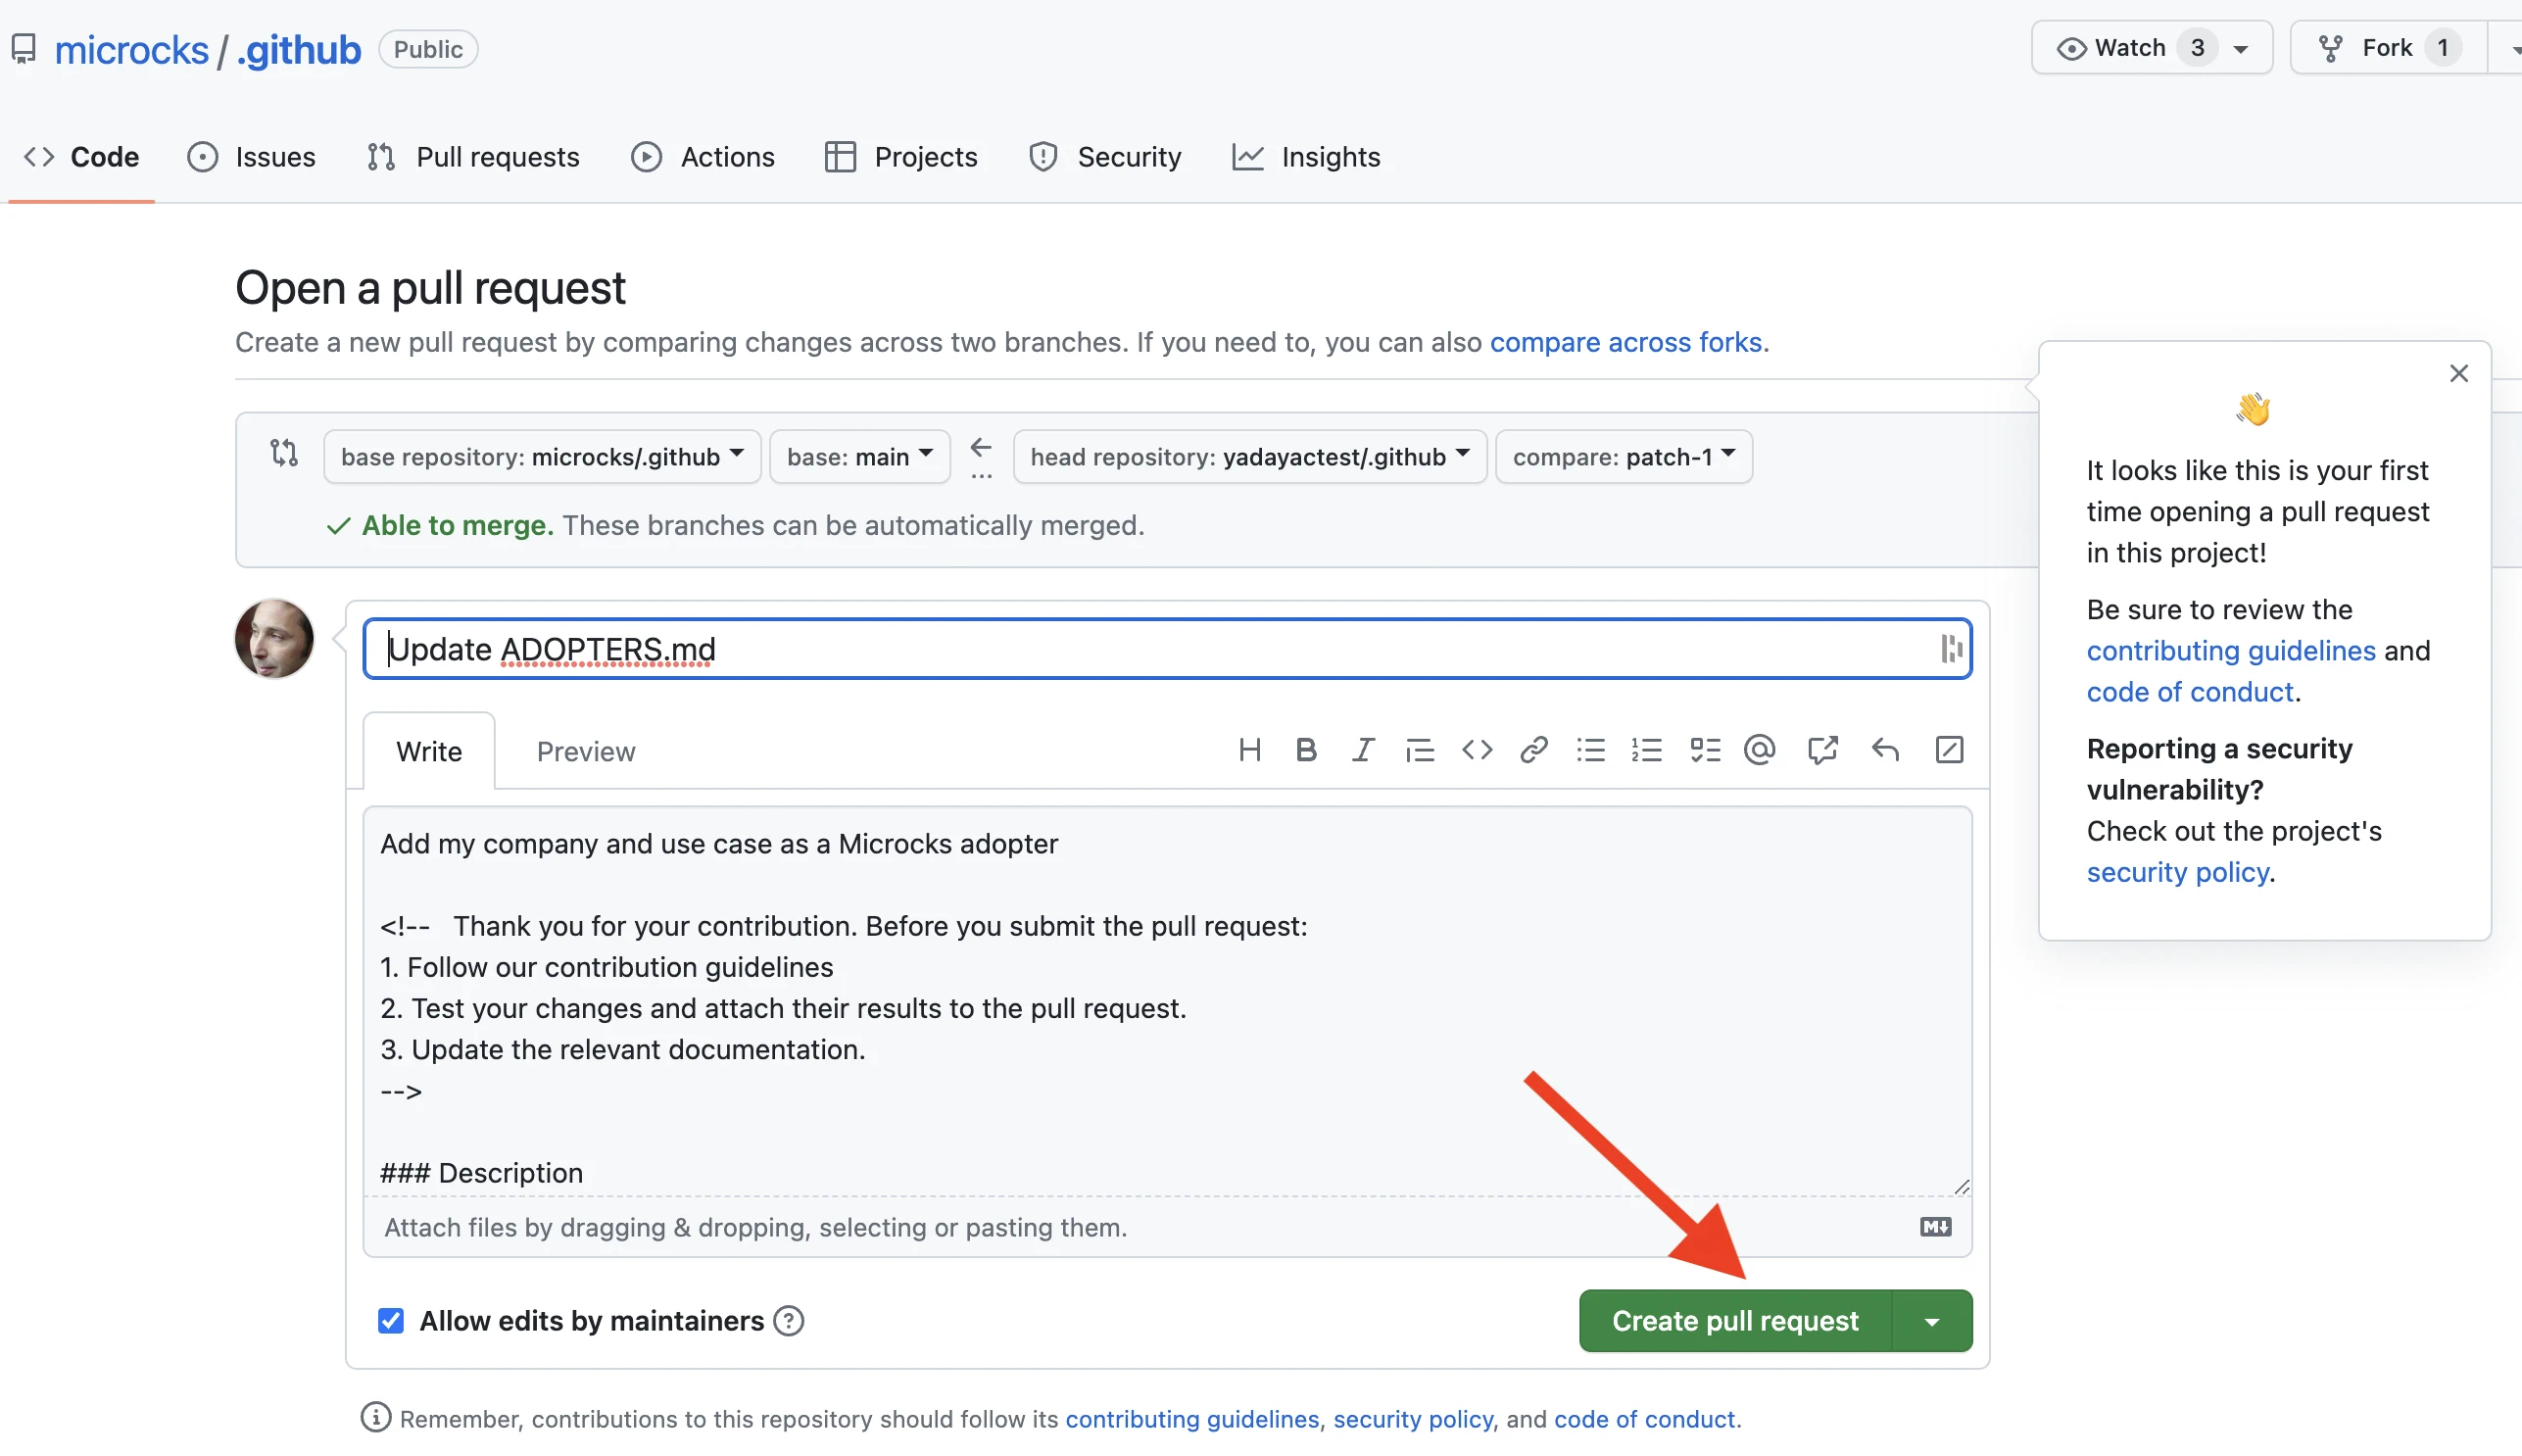Change the compare branch from patch-1
Screen dimensions: 2522x1456
[x=1622, y=456]
